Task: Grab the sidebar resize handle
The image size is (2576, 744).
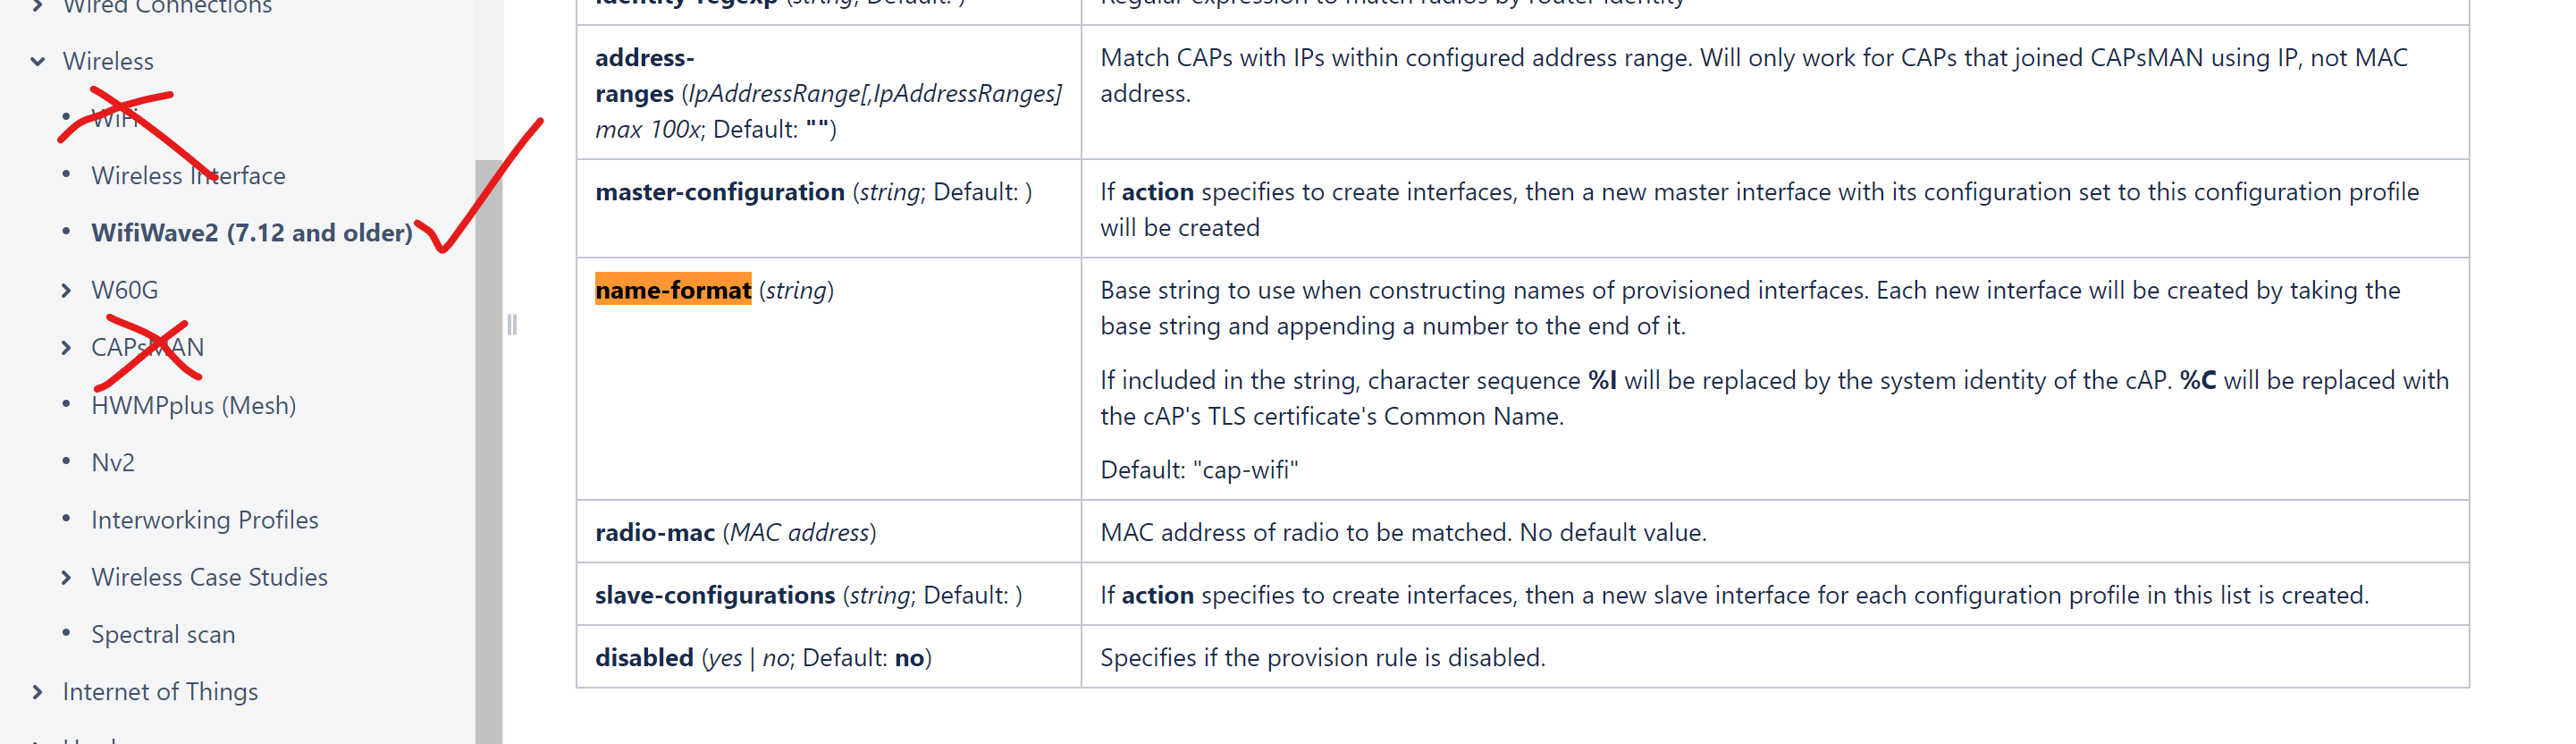Action: point(512,325)
